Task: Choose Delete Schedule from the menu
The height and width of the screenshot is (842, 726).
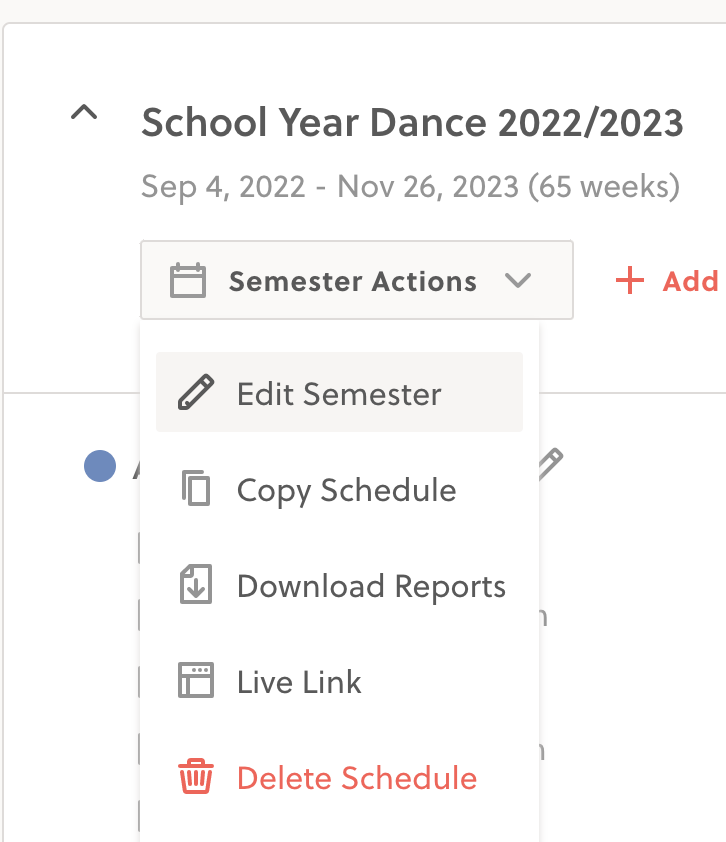Action: click(x=356, y=777)
